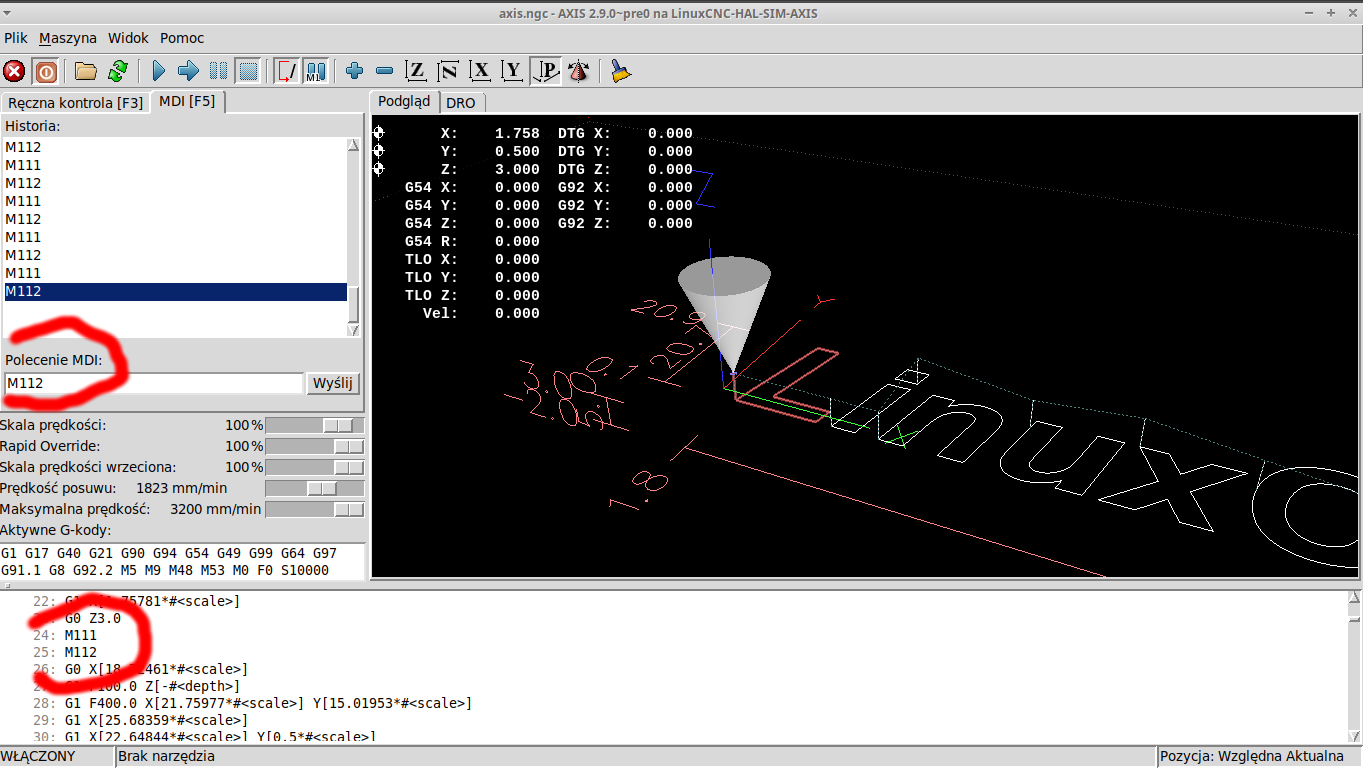Image resolution: width=1366 pixels, height=768 pixels.
Task: Switch to rotated top view Z icon
Action: click(x=448, y=71)
